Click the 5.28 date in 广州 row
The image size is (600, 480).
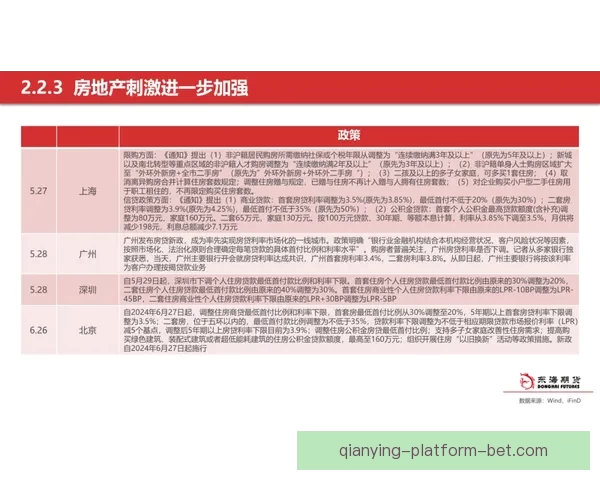pos(39,254)
